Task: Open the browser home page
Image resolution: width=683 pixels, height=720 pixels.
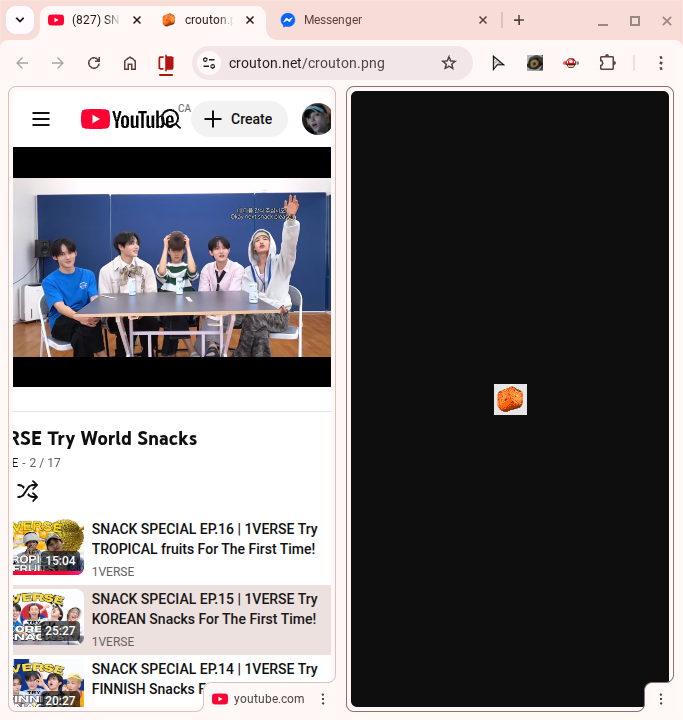Action: coord(130,63)
